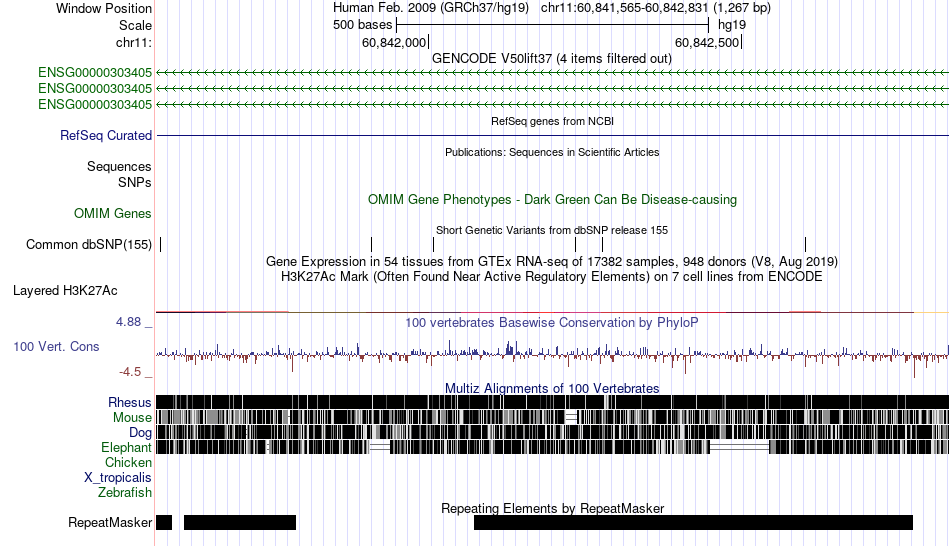The height and width of the screenshot is (546, 950).
Task: Click the Mouse alignment gap double-line
Action: pyautogui.click(x=571, y=417)
